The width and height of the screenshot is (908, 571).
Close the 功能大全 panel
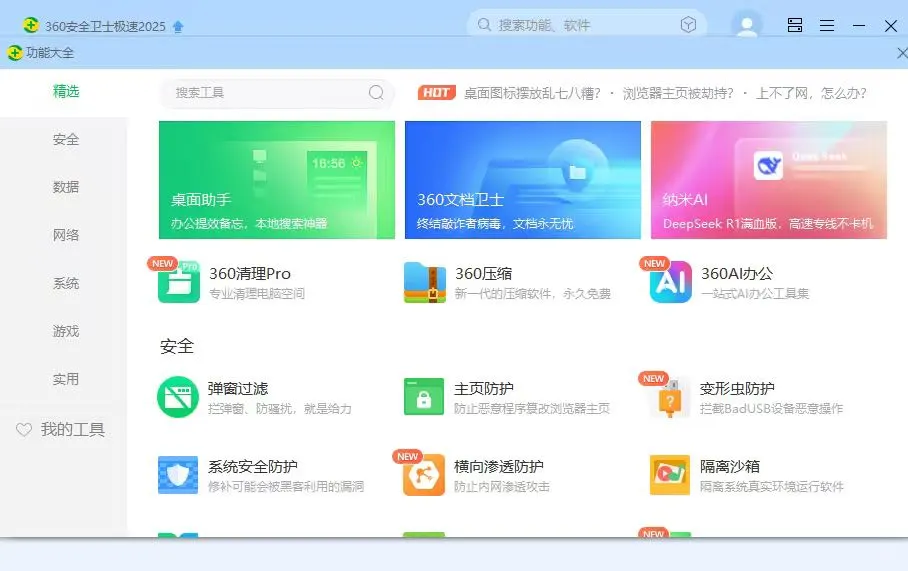[902, 53]
